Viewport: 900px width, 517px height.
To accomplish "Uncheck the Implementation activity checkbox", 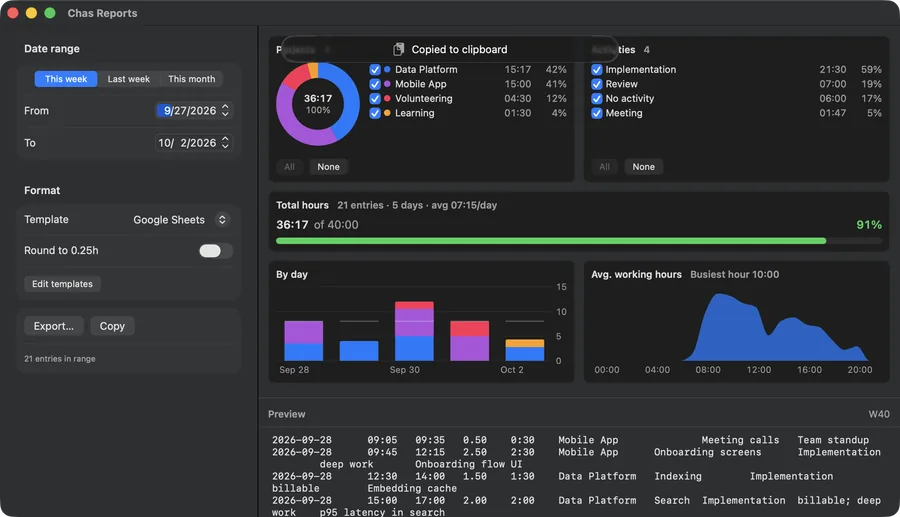I will pyautogui.click(x=597, y=69).
